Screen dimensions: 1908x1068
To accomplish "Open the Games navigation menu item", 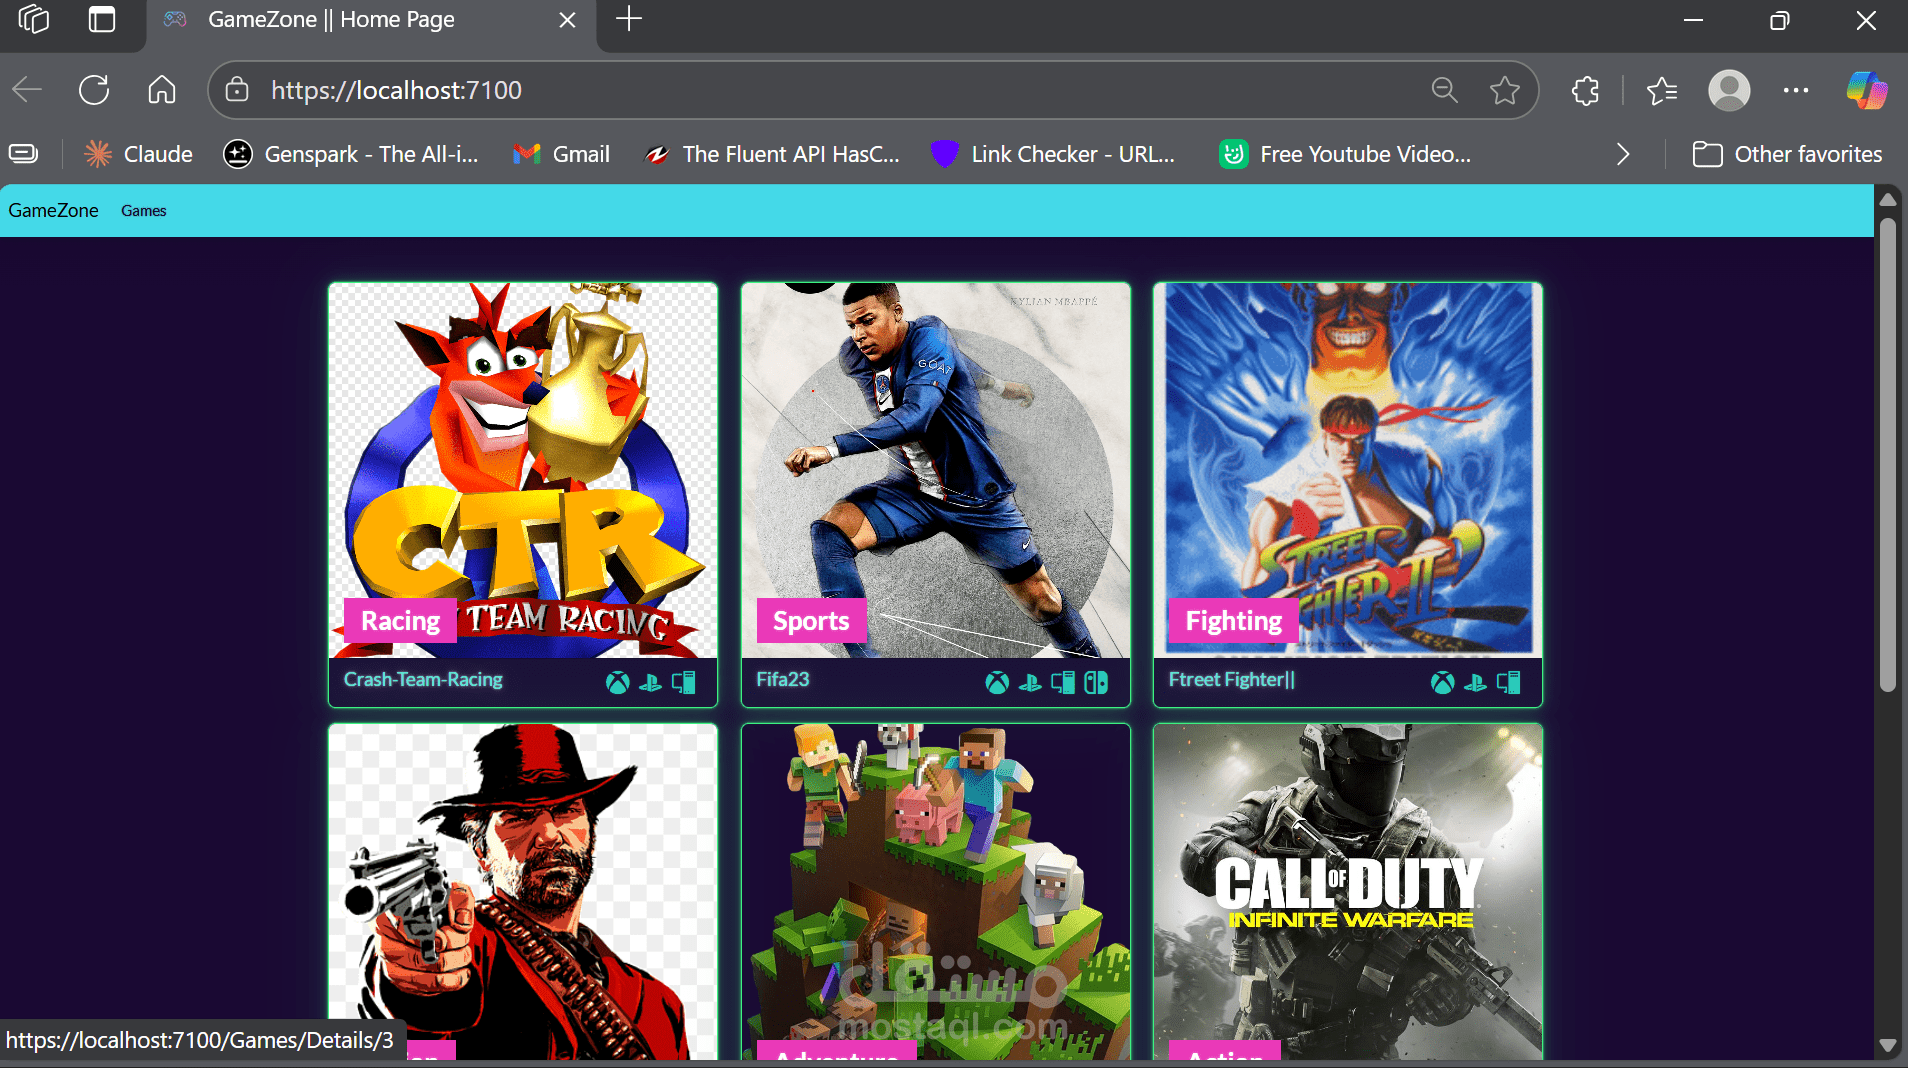I will [143, 210].
